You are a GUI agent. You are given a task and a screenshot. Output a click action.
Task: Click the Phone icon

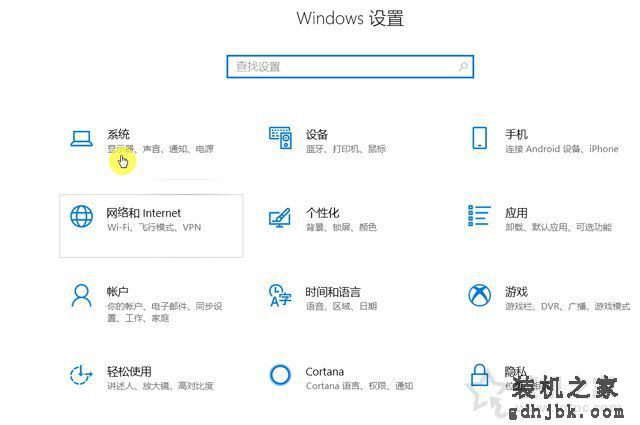pos(479,138)
